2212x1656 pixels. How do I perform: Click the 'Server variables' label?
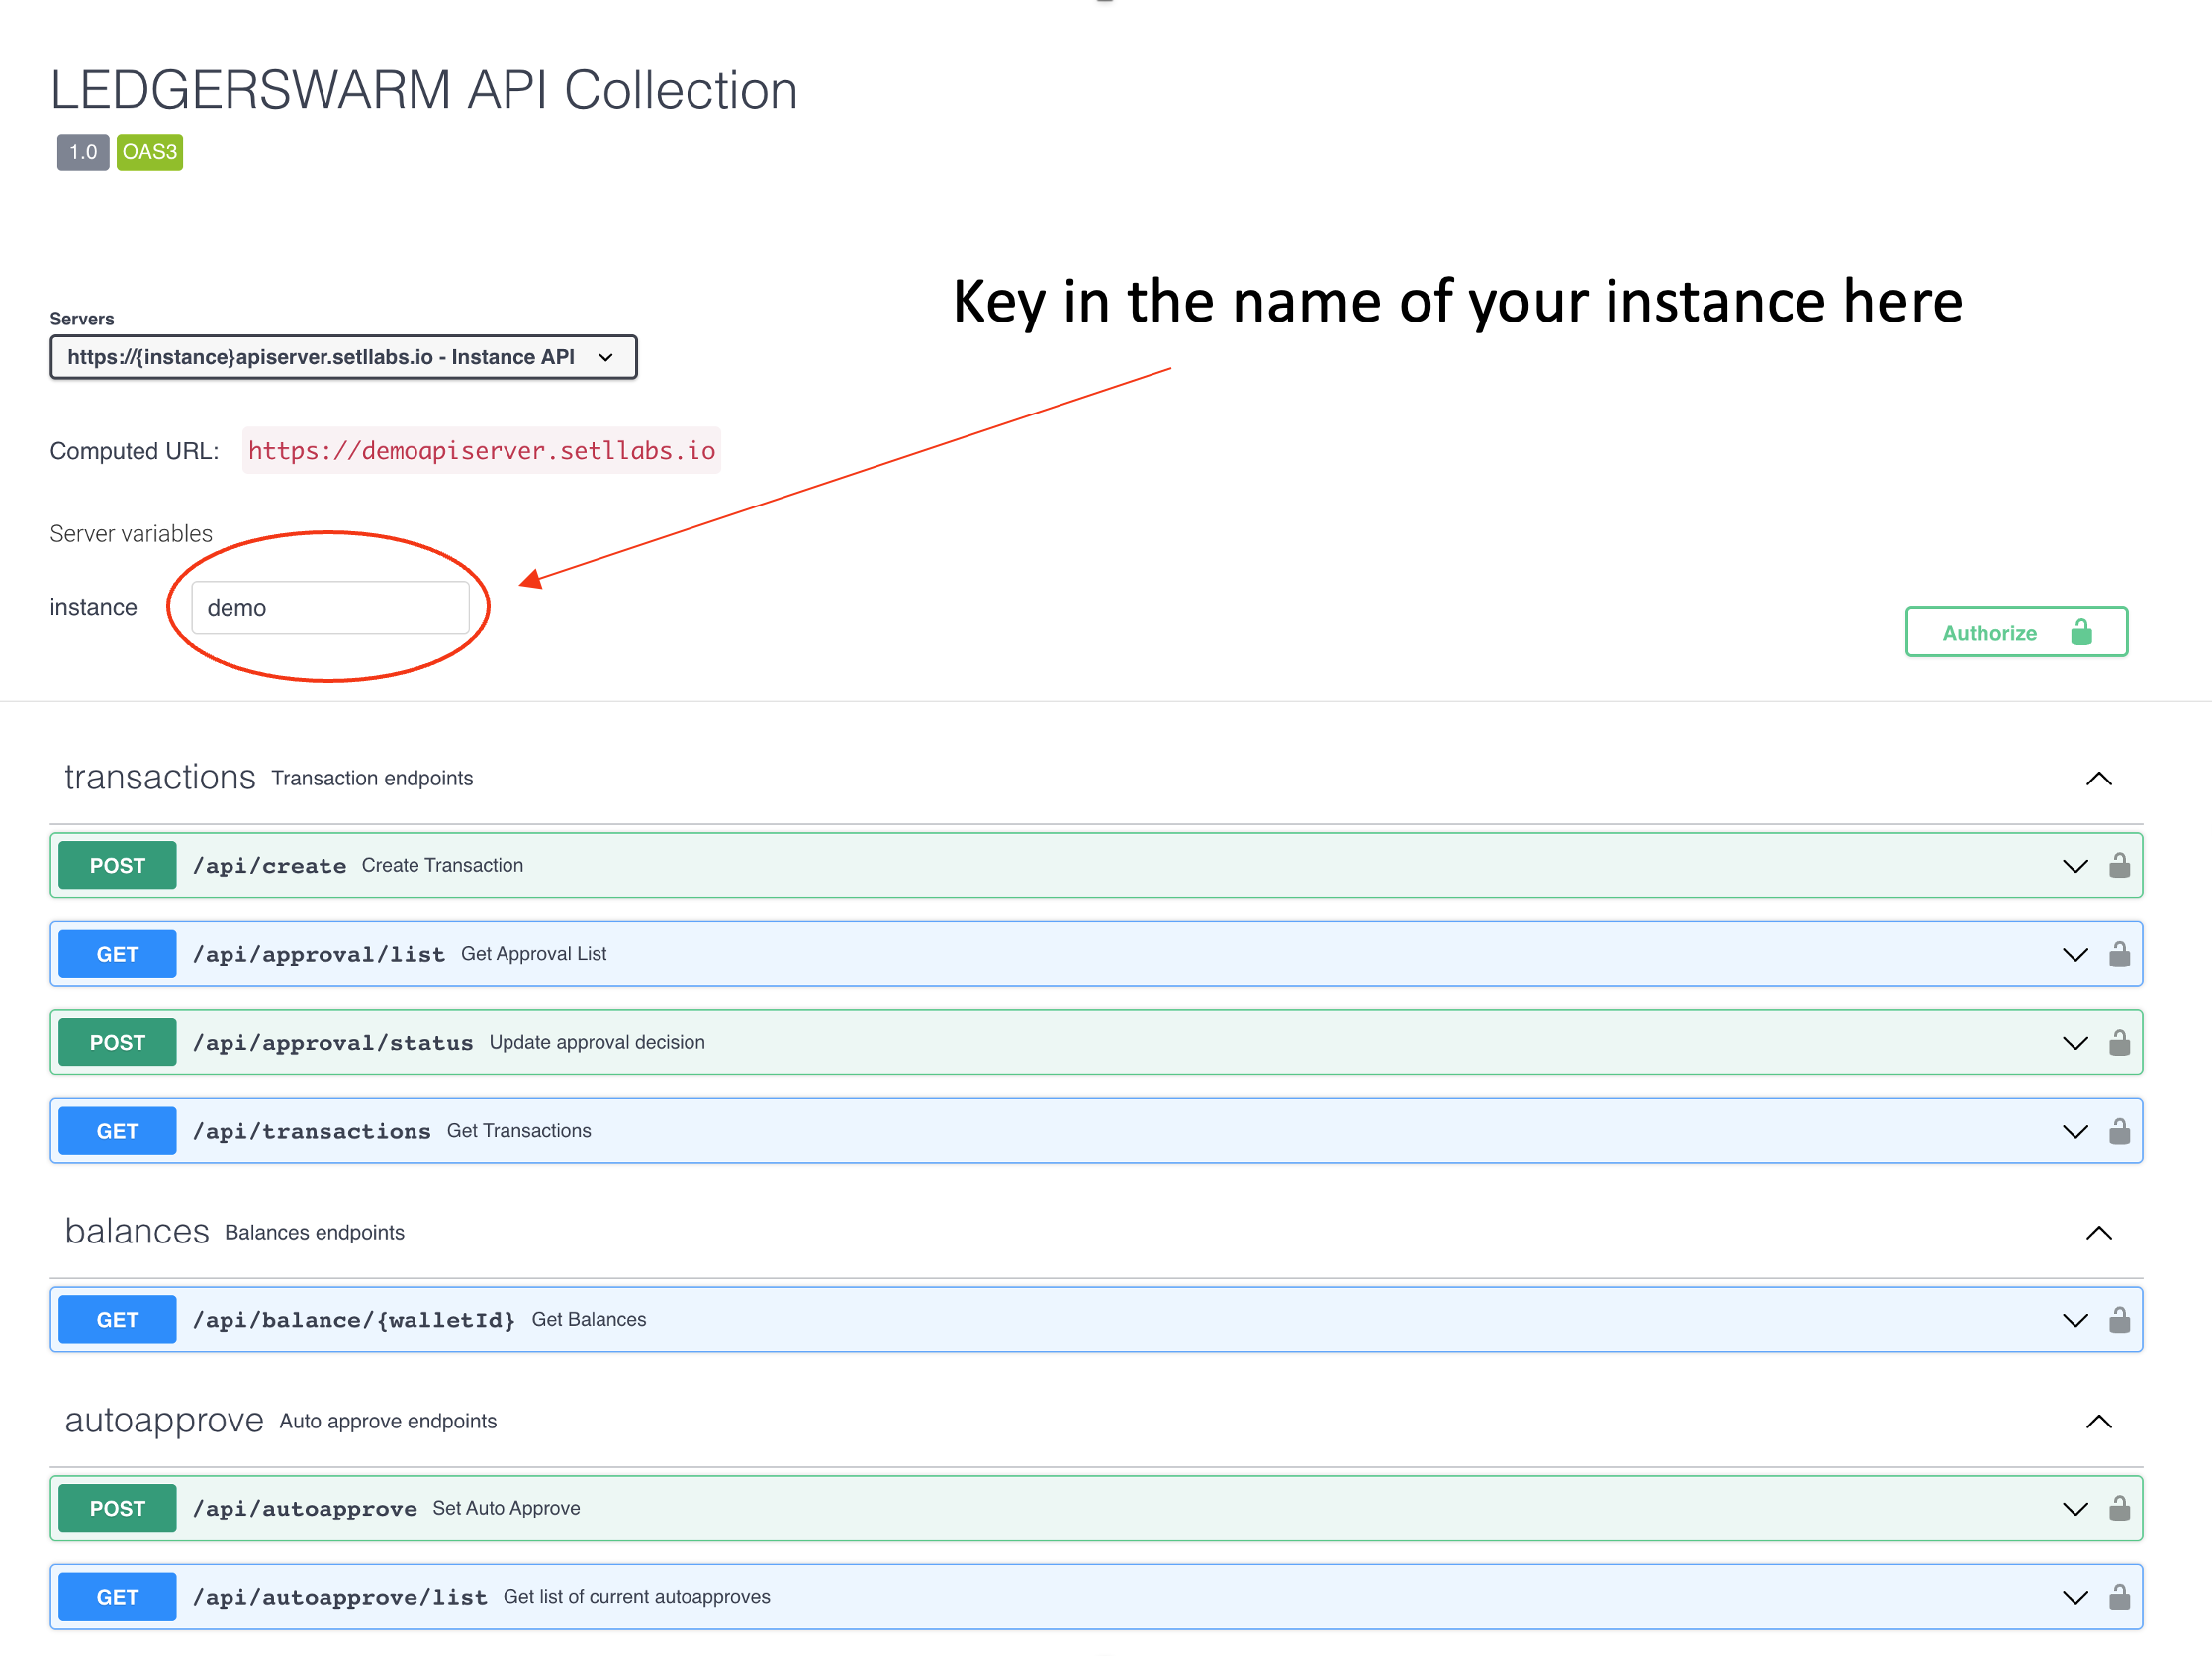(x=131, y=533)
